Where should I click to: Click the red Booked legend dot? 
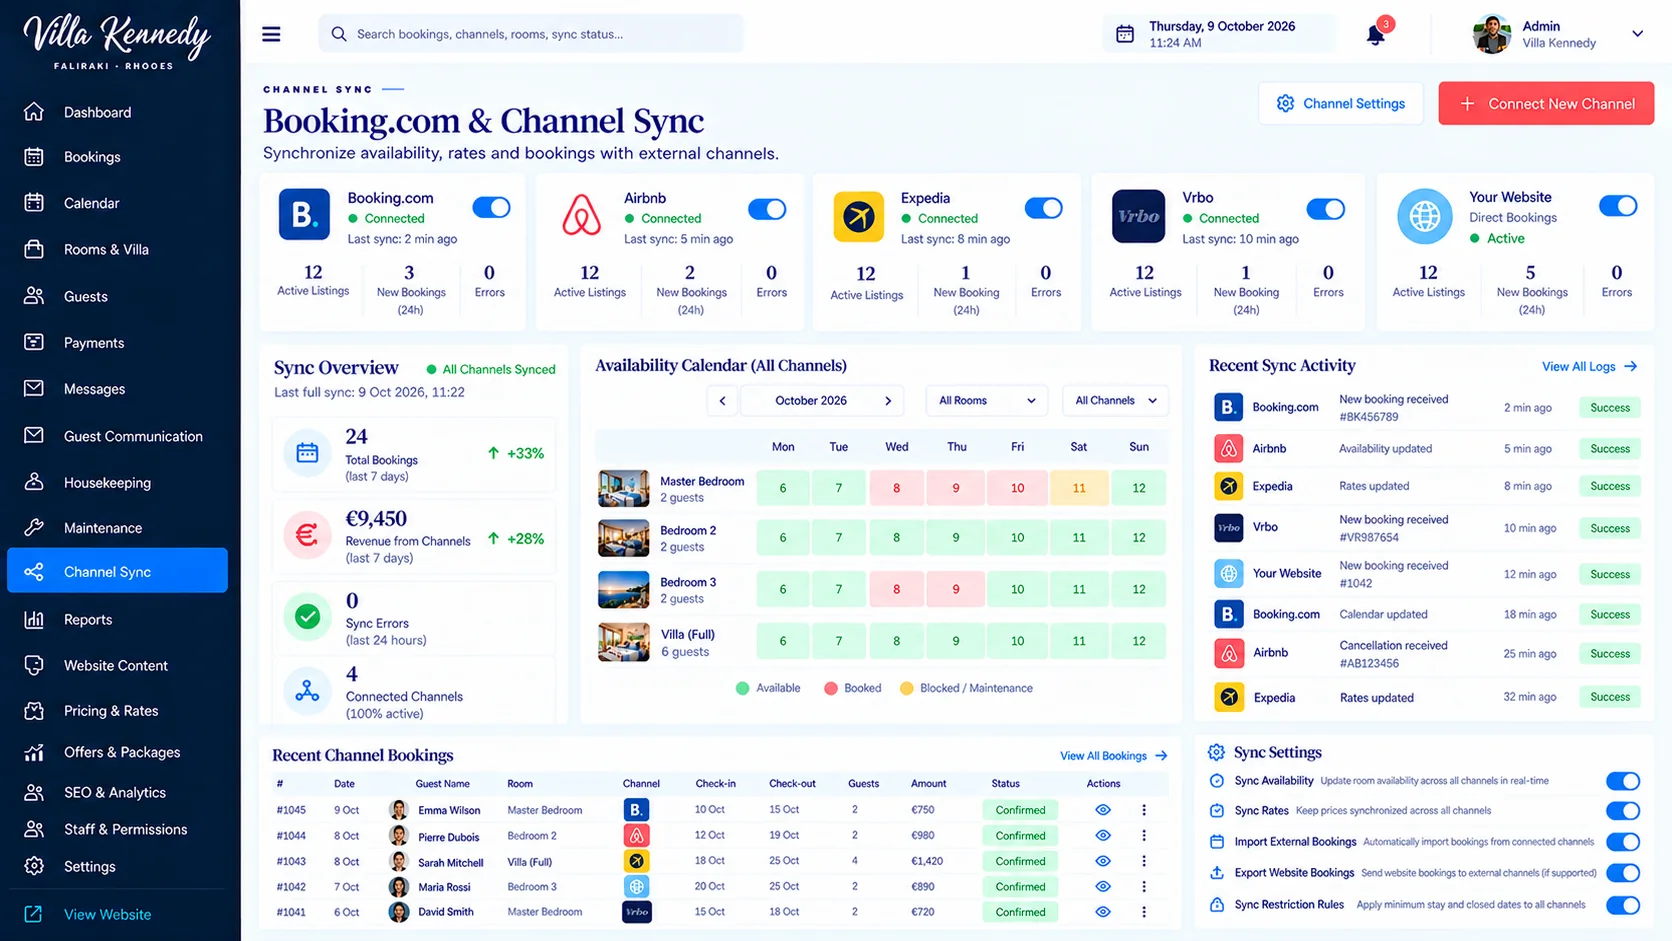tap(830, 688)
